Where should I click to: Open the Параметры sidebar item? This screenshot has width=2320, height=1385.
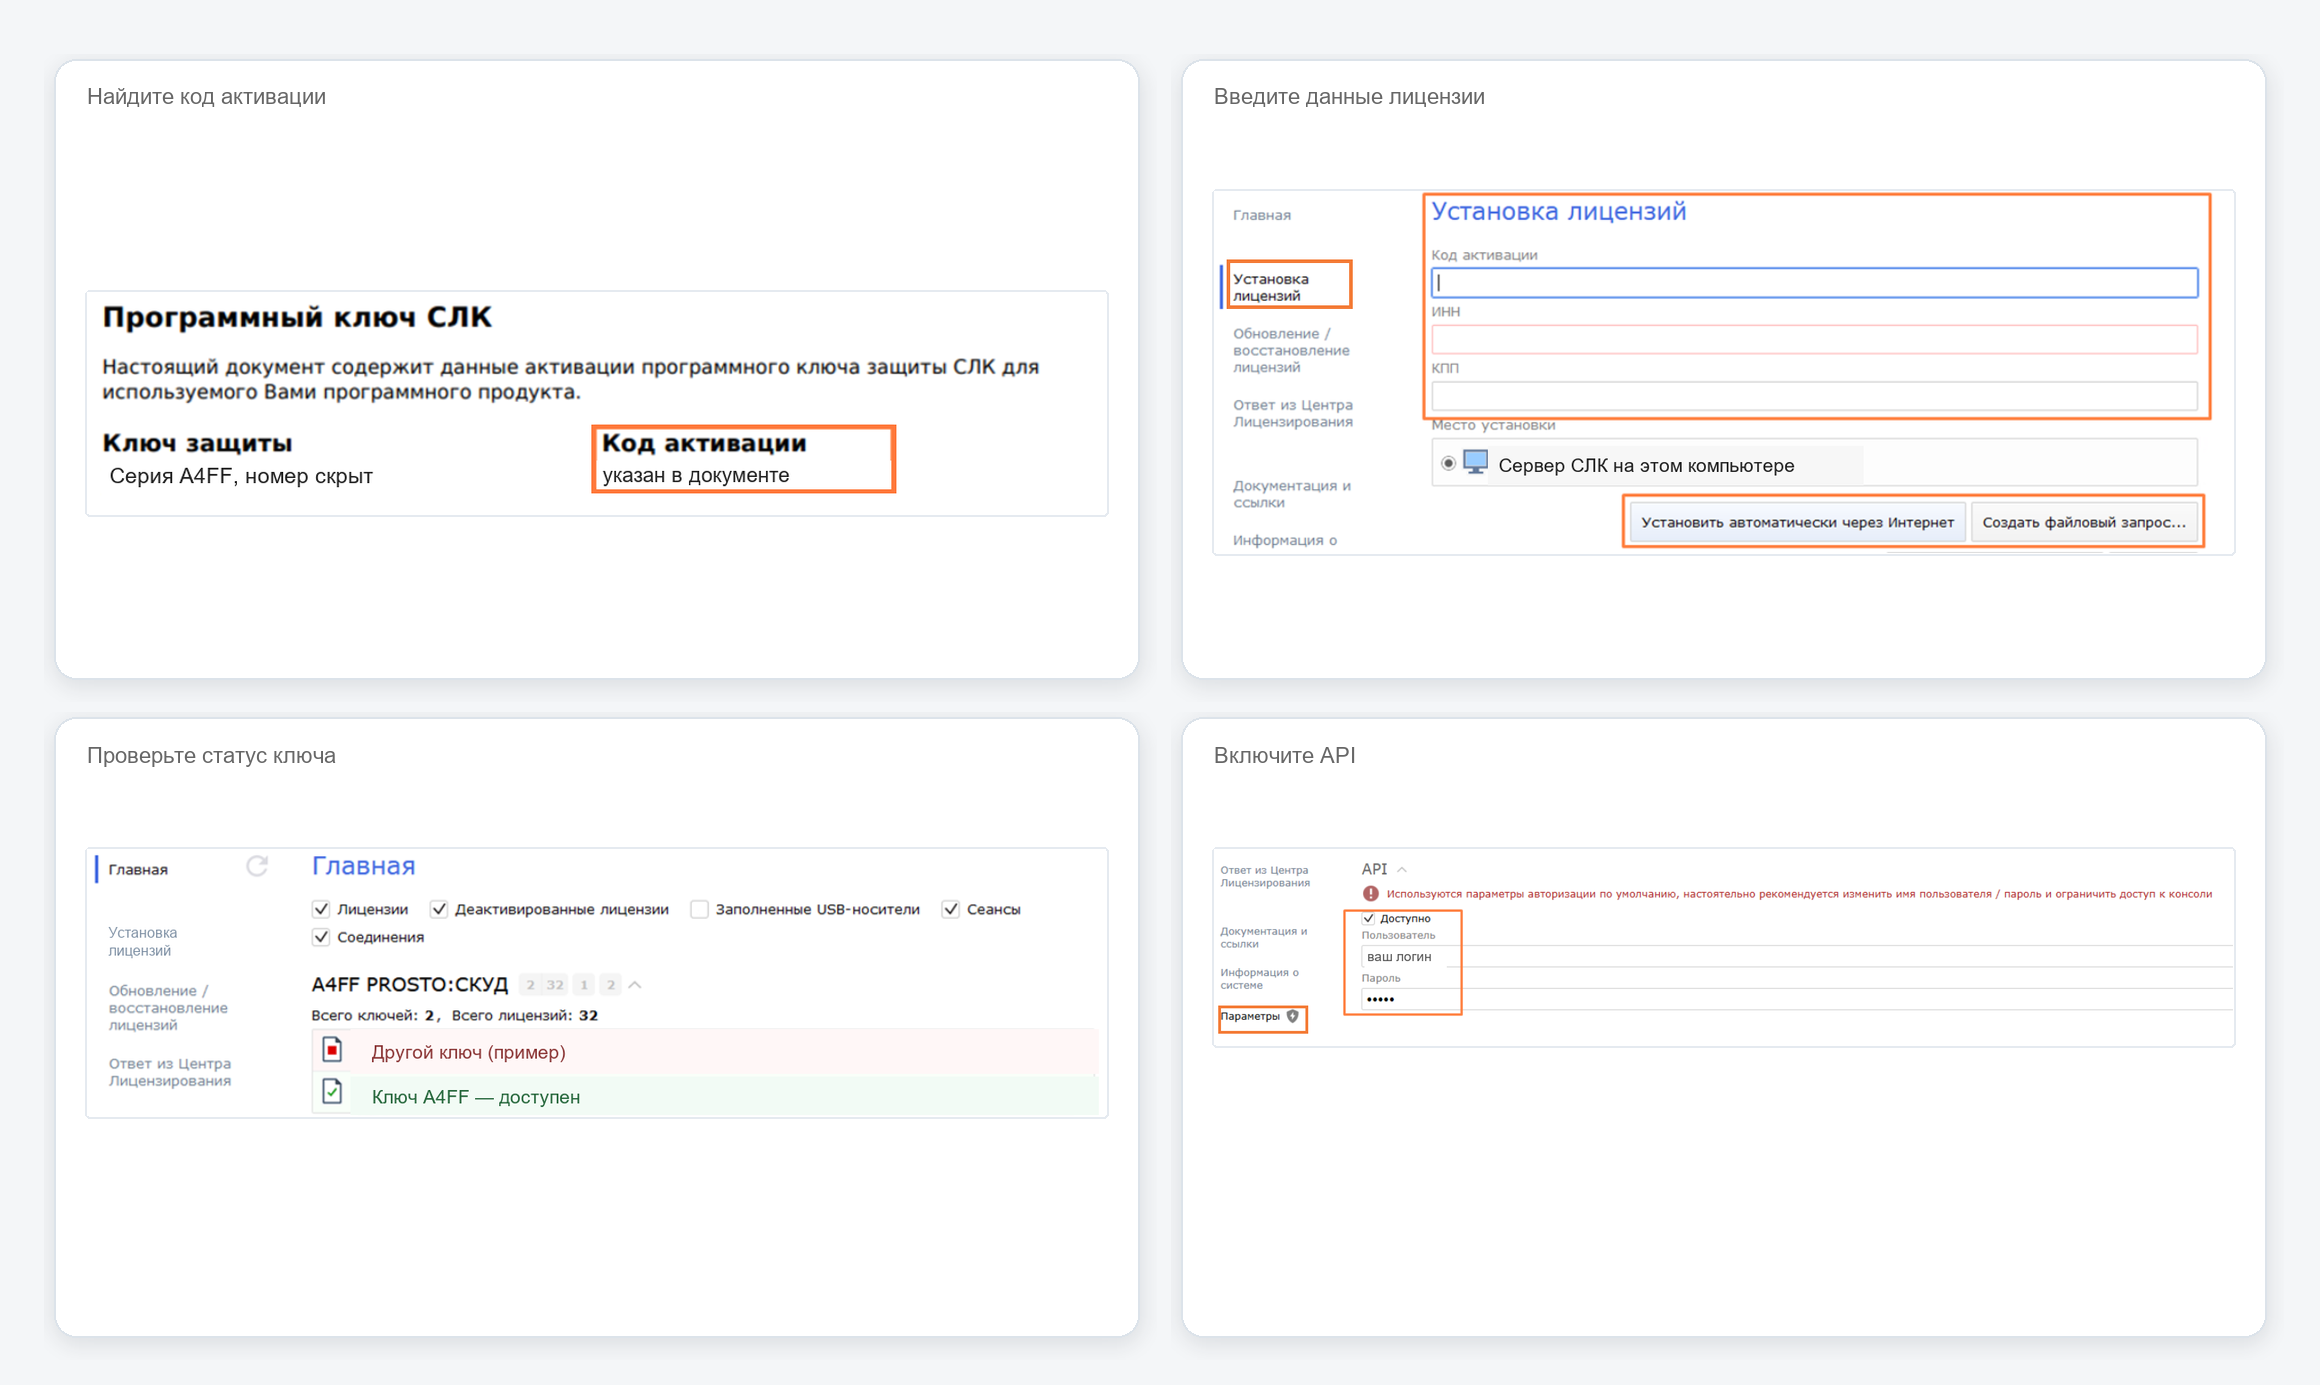[1250, 1016]
